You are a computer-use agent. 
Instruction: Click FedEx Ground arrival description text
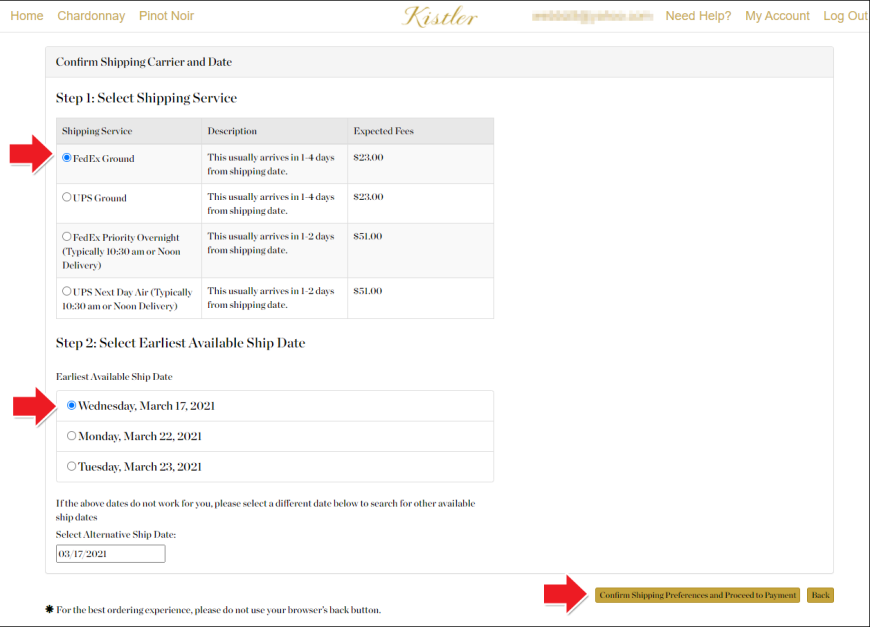(271, 164)
